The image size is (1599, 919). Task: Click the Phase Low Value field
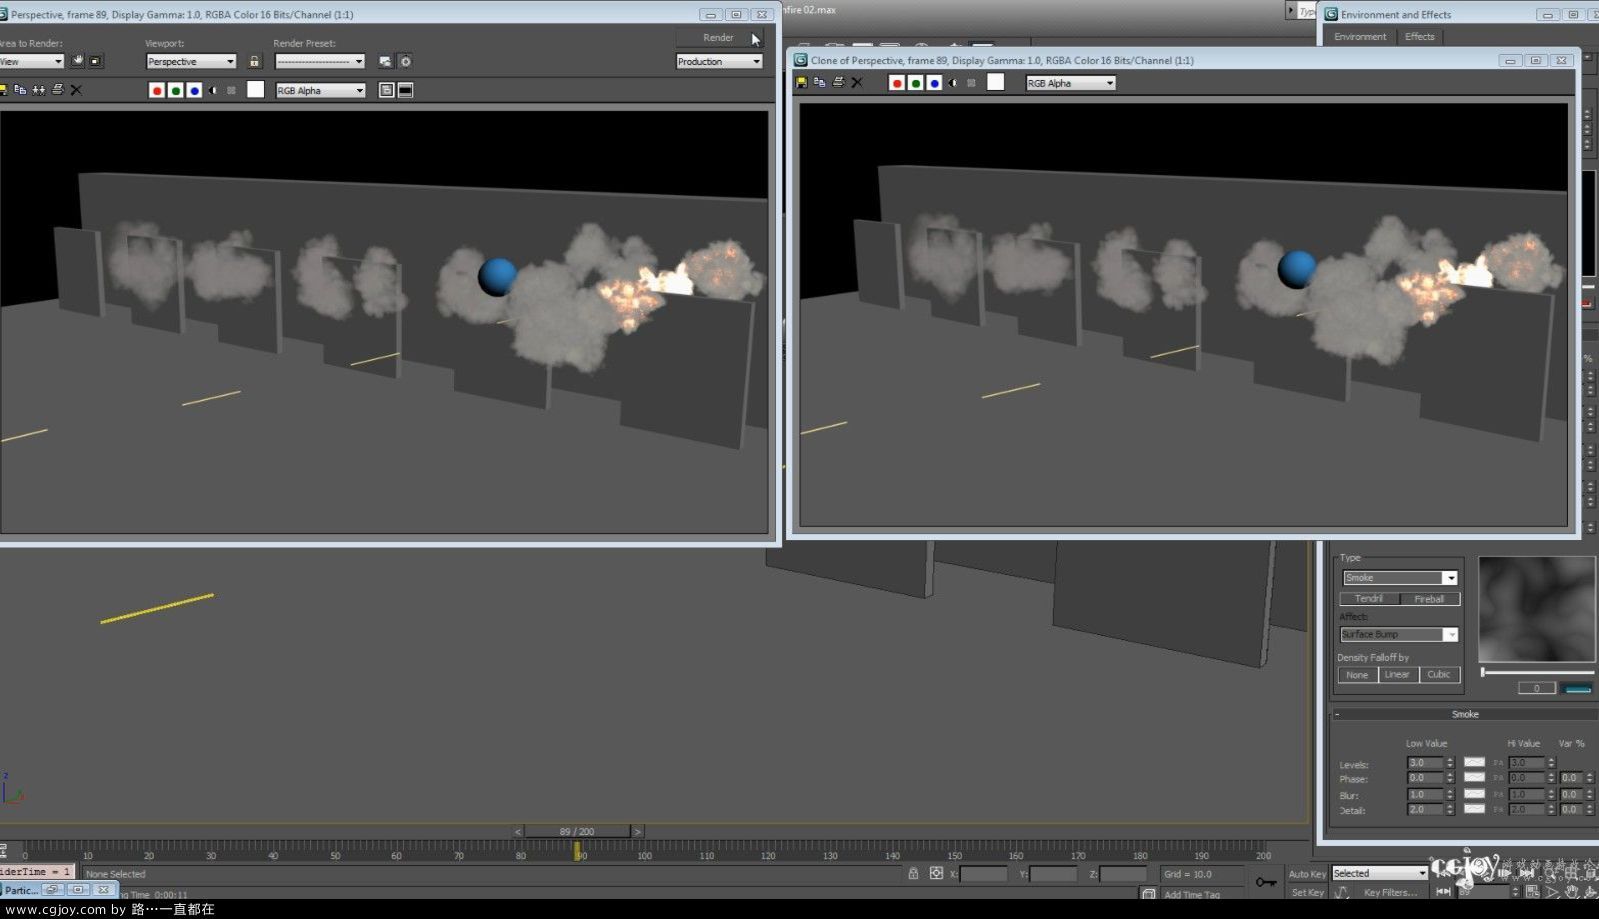pyautogui.click(x=1424, y=778)
